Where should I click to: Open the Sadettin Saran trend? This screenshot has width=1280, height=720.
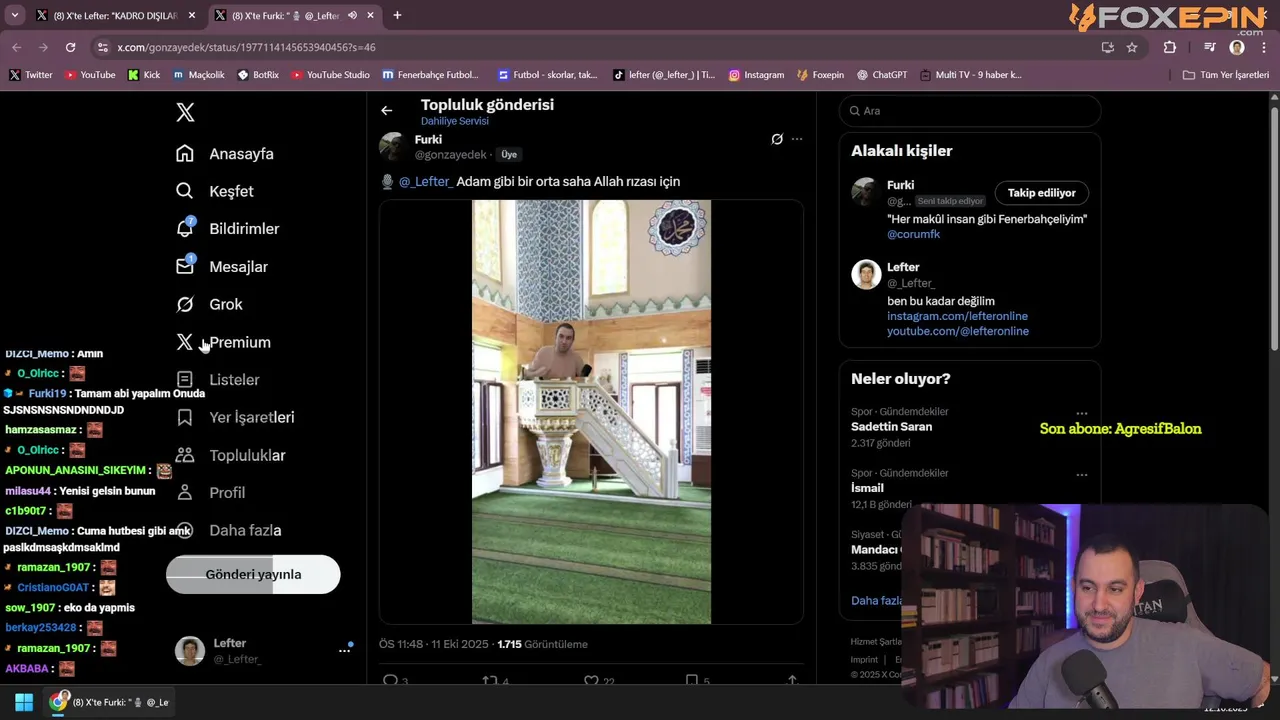tap(891, 427)
